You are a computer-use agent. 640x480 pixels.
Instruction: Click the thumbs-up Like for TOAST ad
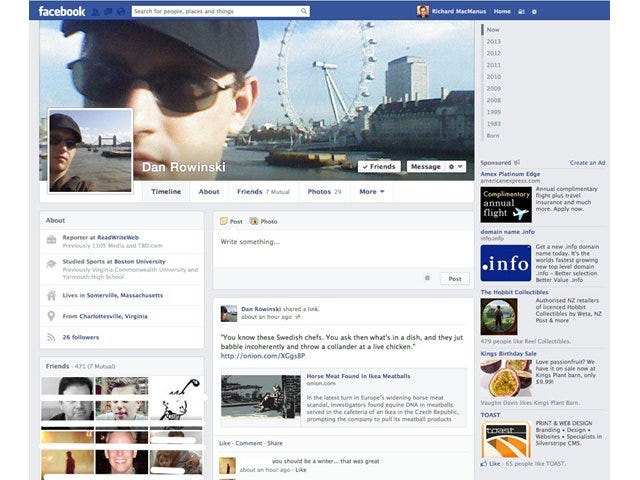pos(485,464)
